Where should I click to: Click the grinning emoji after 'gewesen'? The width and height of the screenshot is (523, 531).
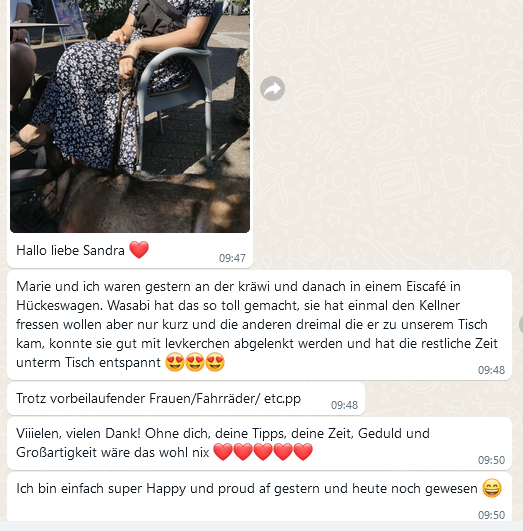(492, 488)
